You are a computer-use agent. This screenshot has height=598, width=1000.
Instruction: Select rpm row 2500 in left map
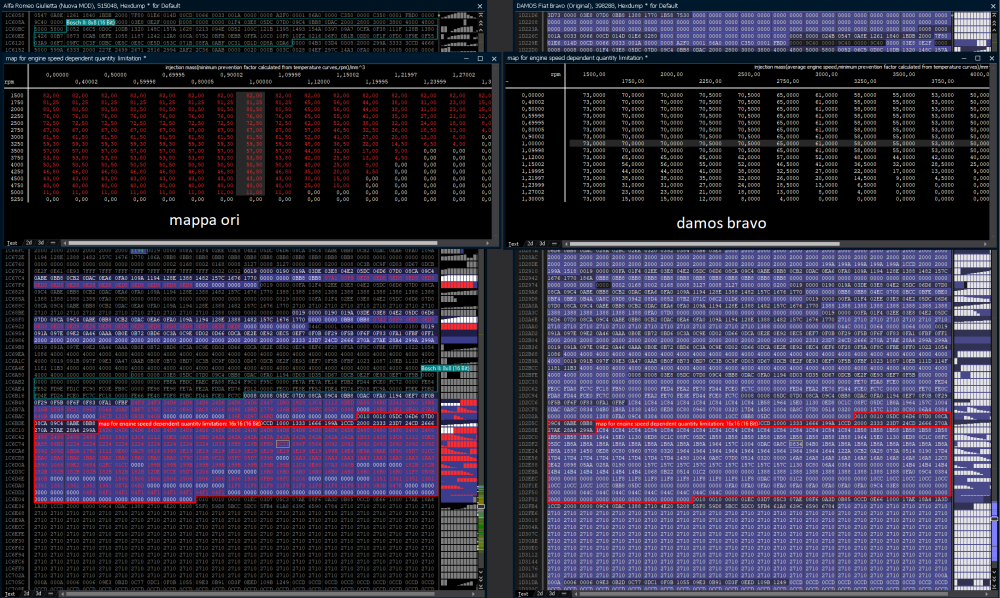tap(17, 123)
